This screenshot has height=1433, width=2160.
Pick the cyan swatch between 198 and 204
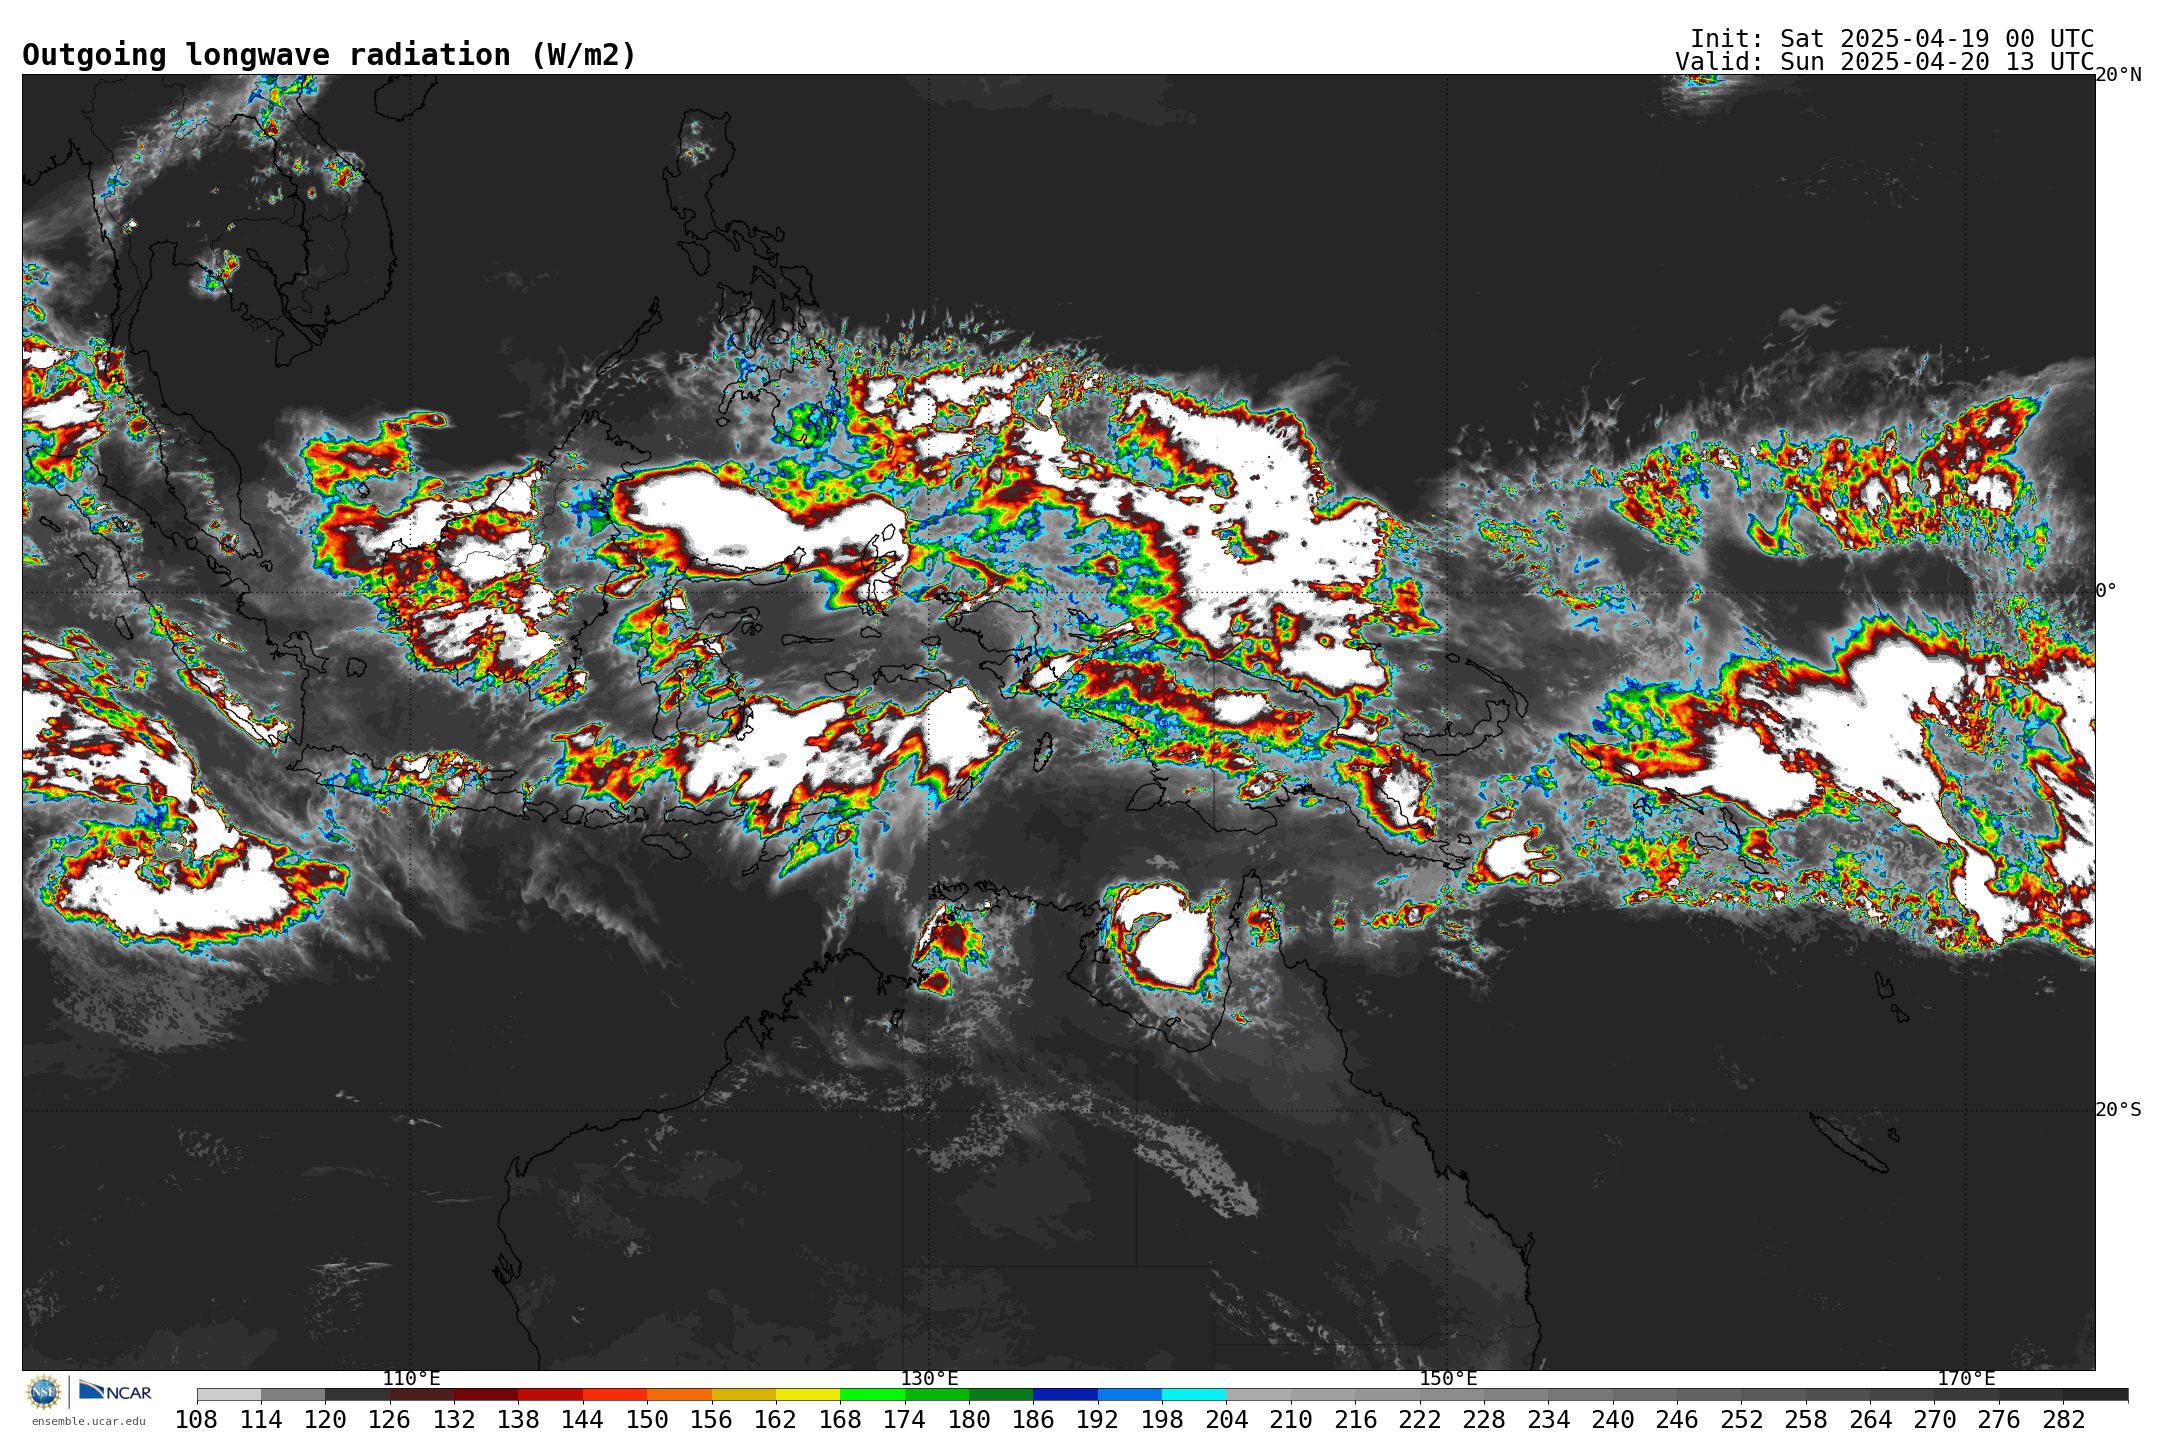point(1194,1394)
